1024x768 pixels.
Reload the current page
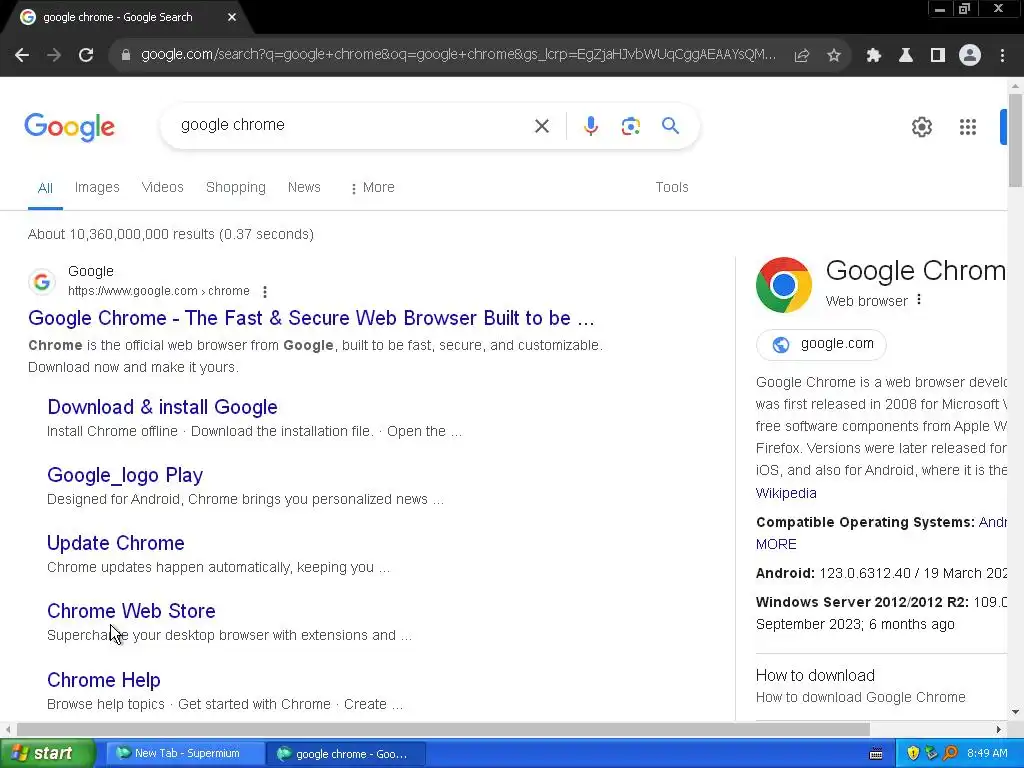[x=86, y=56]
